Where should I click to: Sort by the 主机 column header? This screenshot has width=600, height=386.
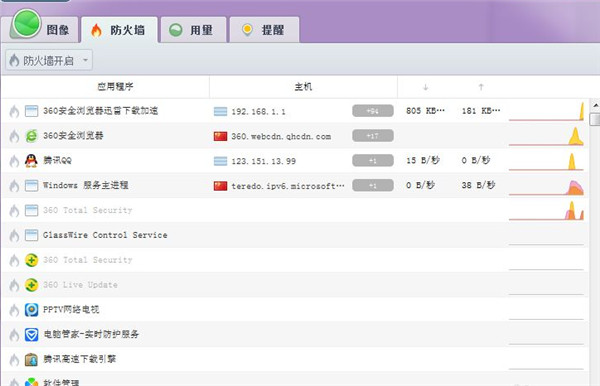(x=303, y=87)
